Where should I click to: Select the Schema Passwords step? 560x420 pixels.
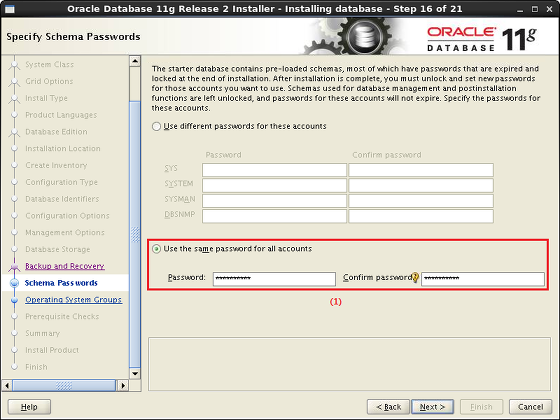click(61, 283)
